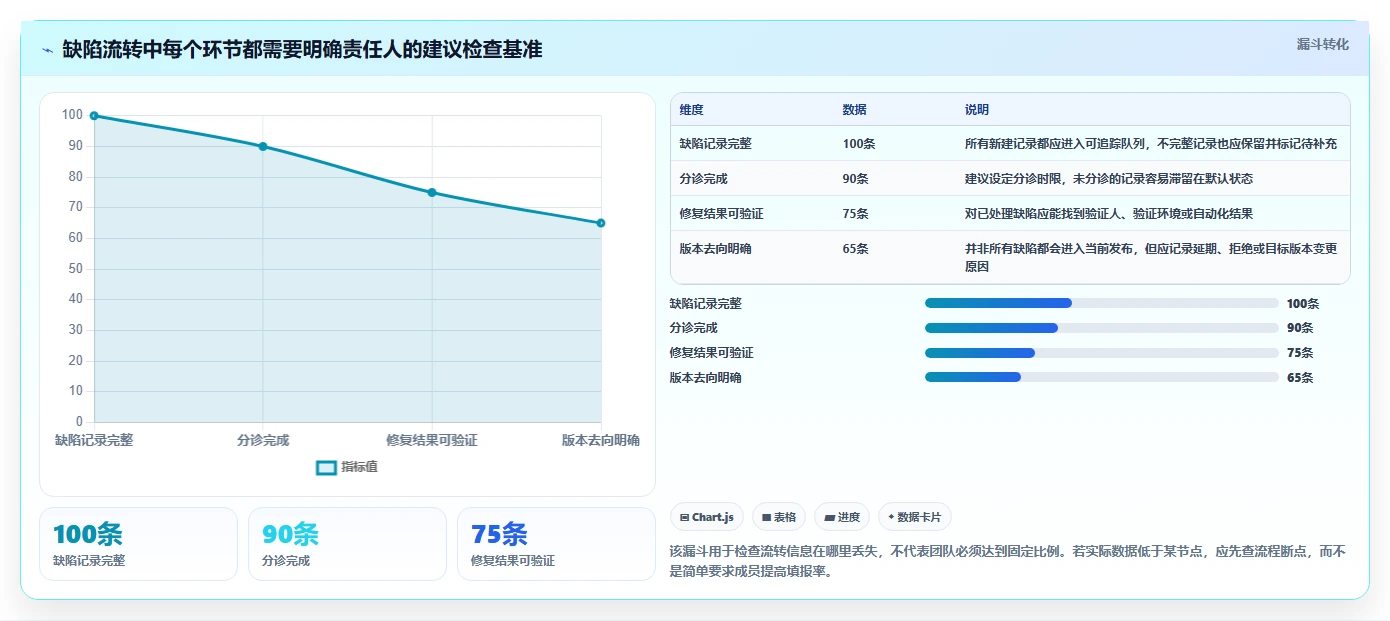Click the lightning icon beside the title
1390x621 pixels.
48,50
